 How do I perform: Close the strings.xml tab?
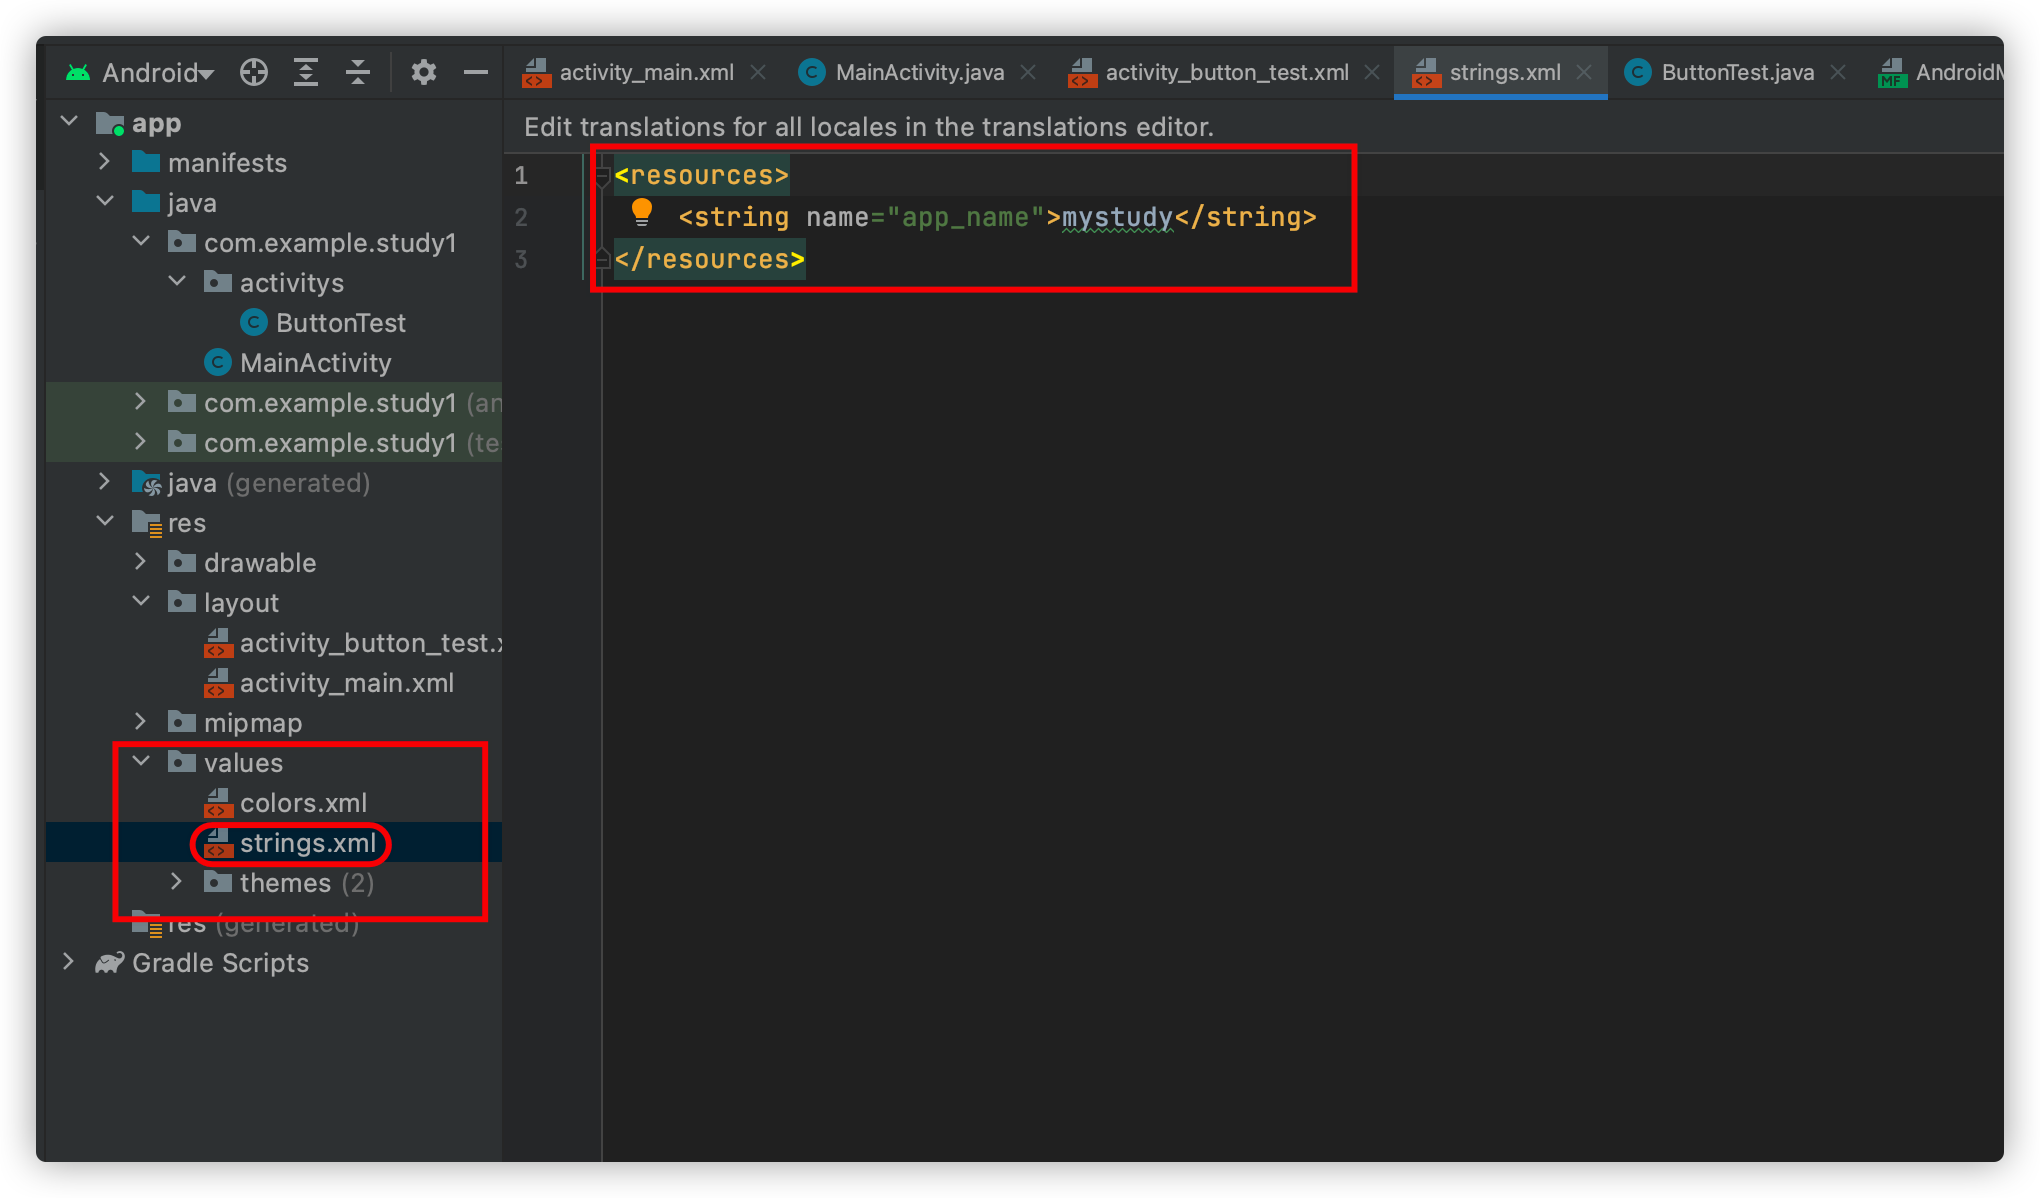coord(1584,72)
